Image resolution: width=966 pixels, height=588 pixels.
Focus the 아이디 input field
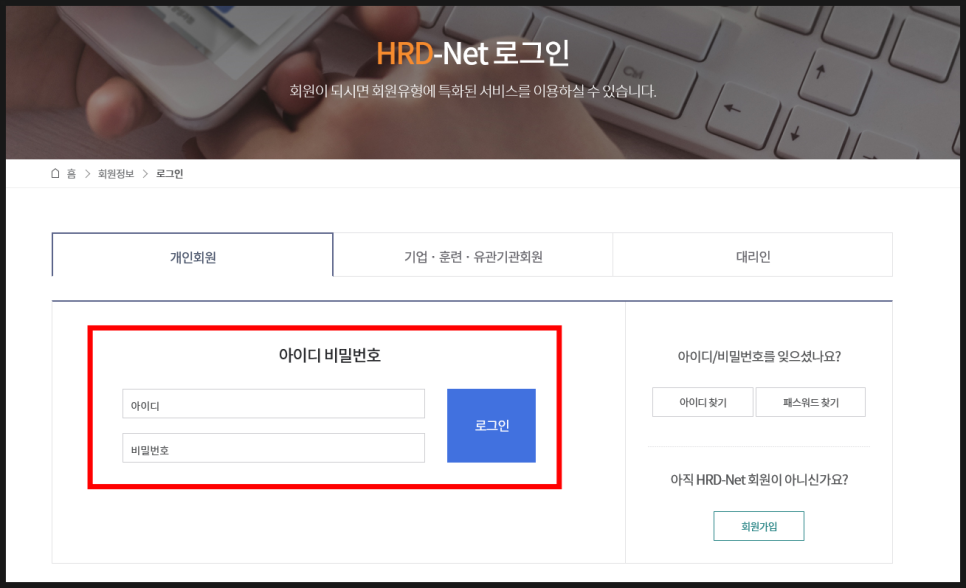coord(274,404)
